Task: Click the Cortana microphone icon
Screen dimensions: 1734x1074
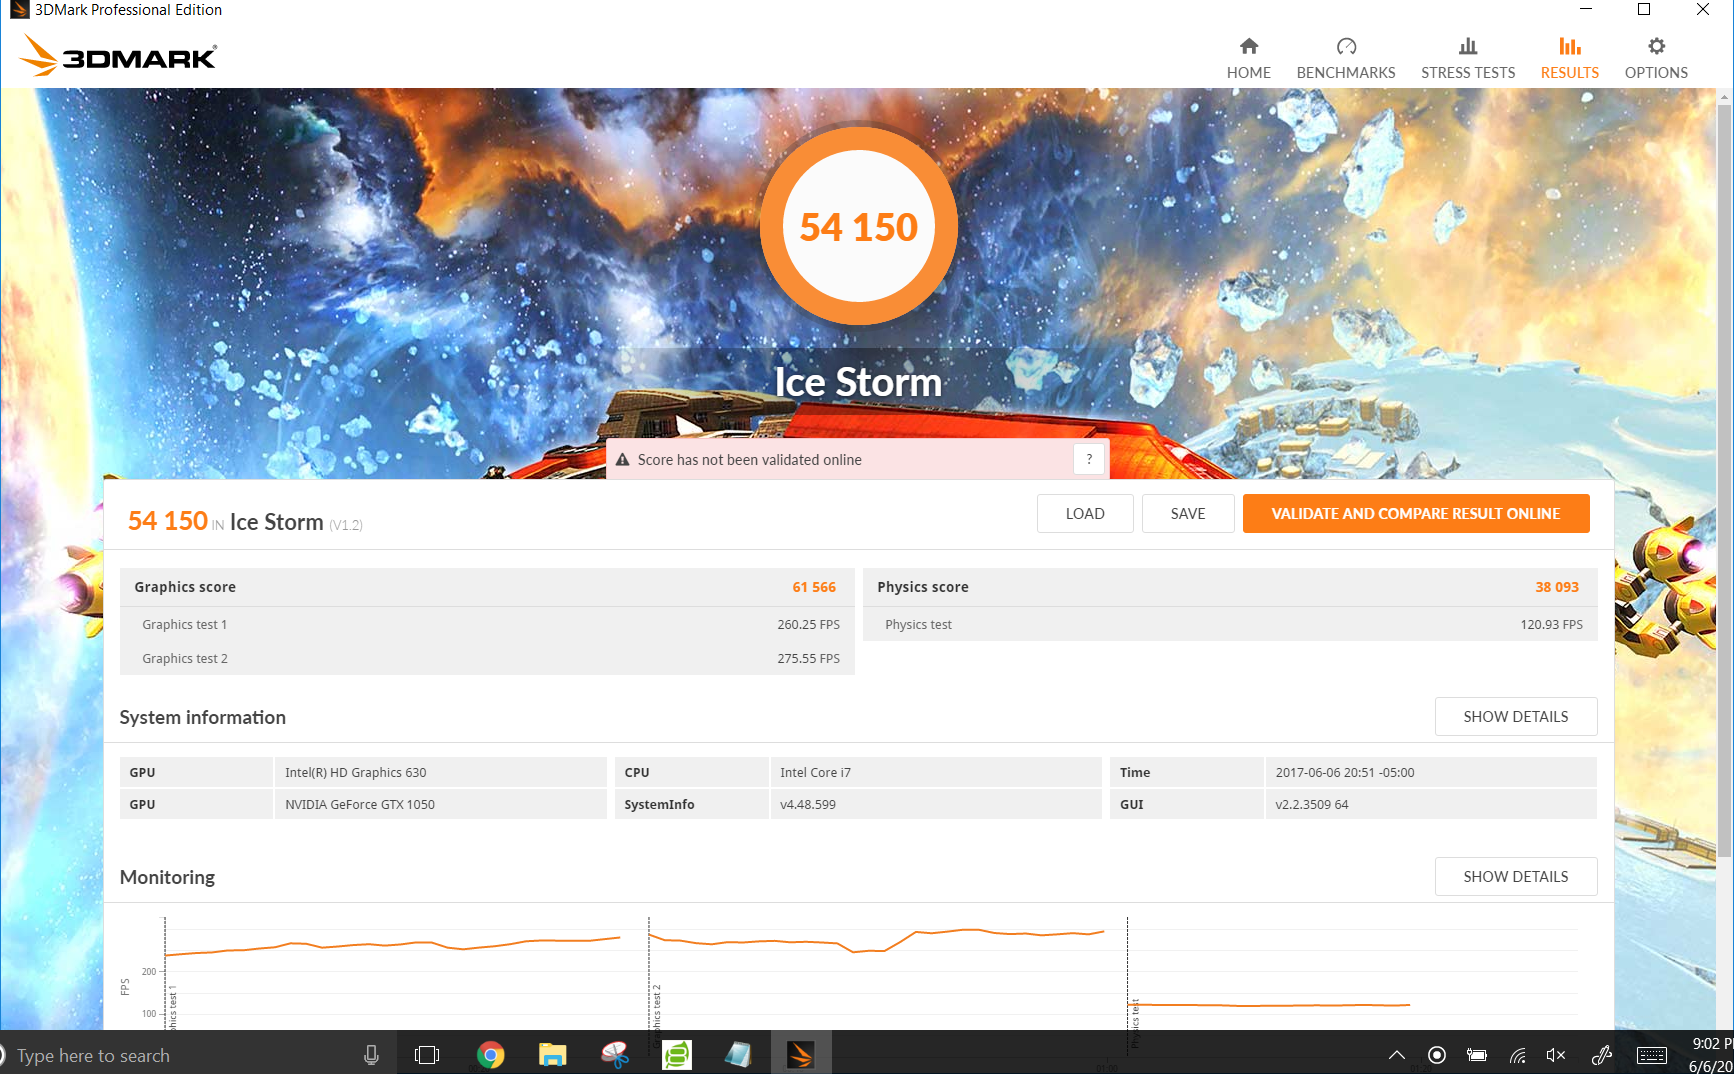Action: tap(371, 1055)
